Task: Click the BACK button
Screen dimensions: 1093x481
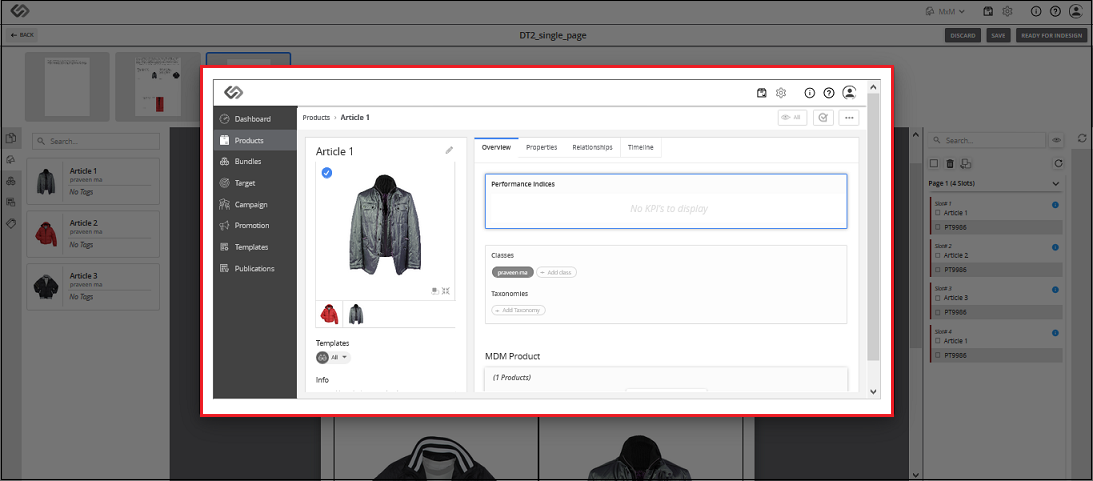Action: click(22, 35)
